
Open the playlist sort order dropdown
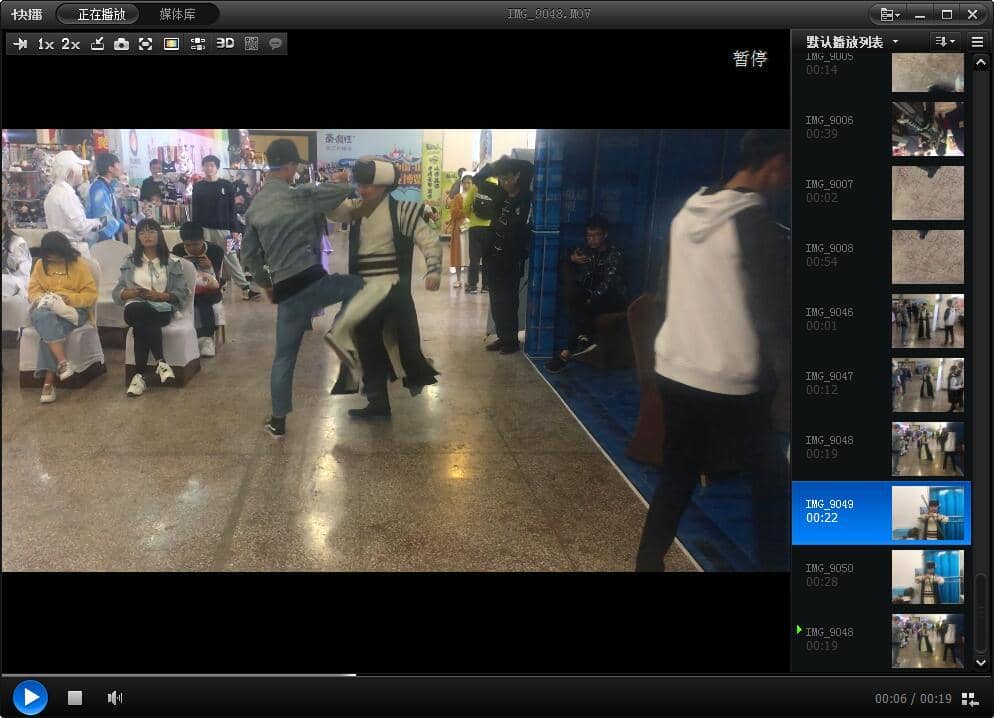tap(945, 42)
